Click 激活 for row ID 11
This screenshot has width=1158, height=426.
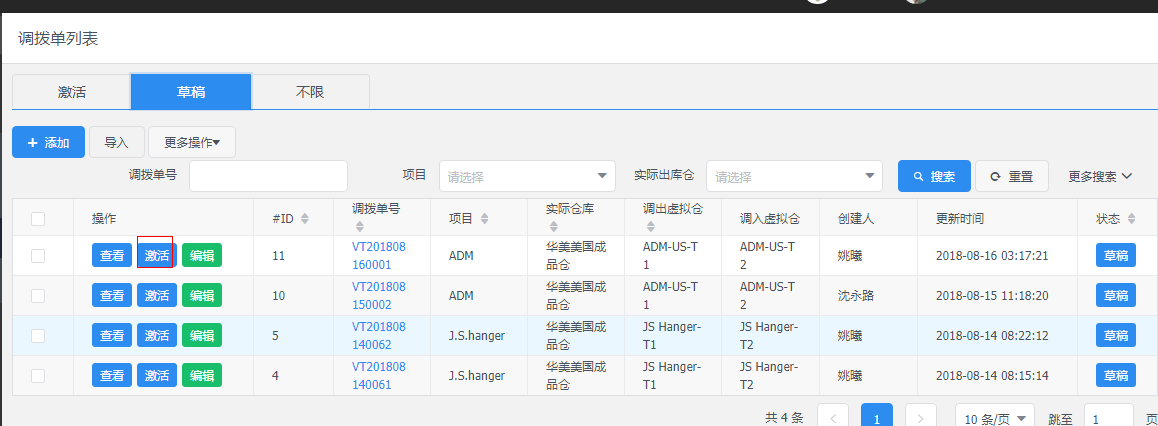(x=157, y=255)
